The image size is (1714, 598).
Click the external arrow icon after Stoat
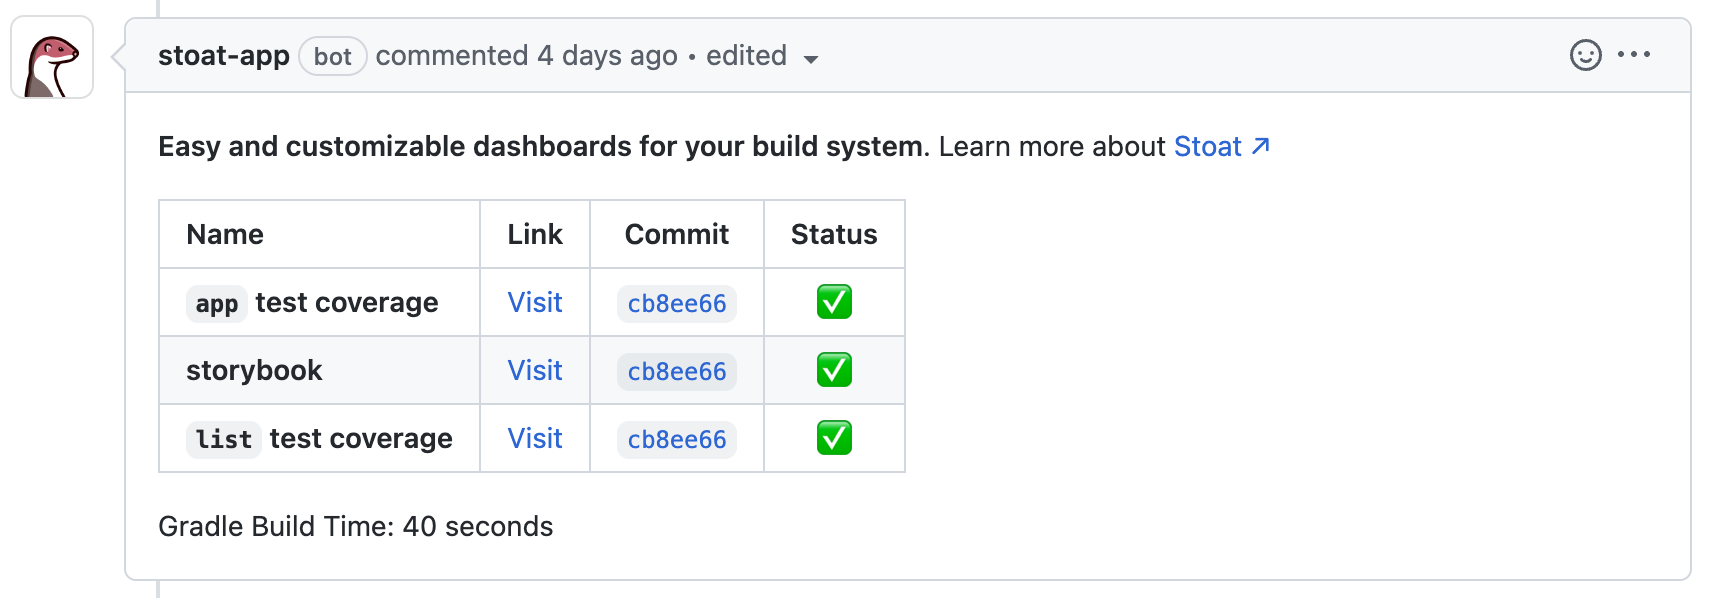click(x=1260, y=146)
